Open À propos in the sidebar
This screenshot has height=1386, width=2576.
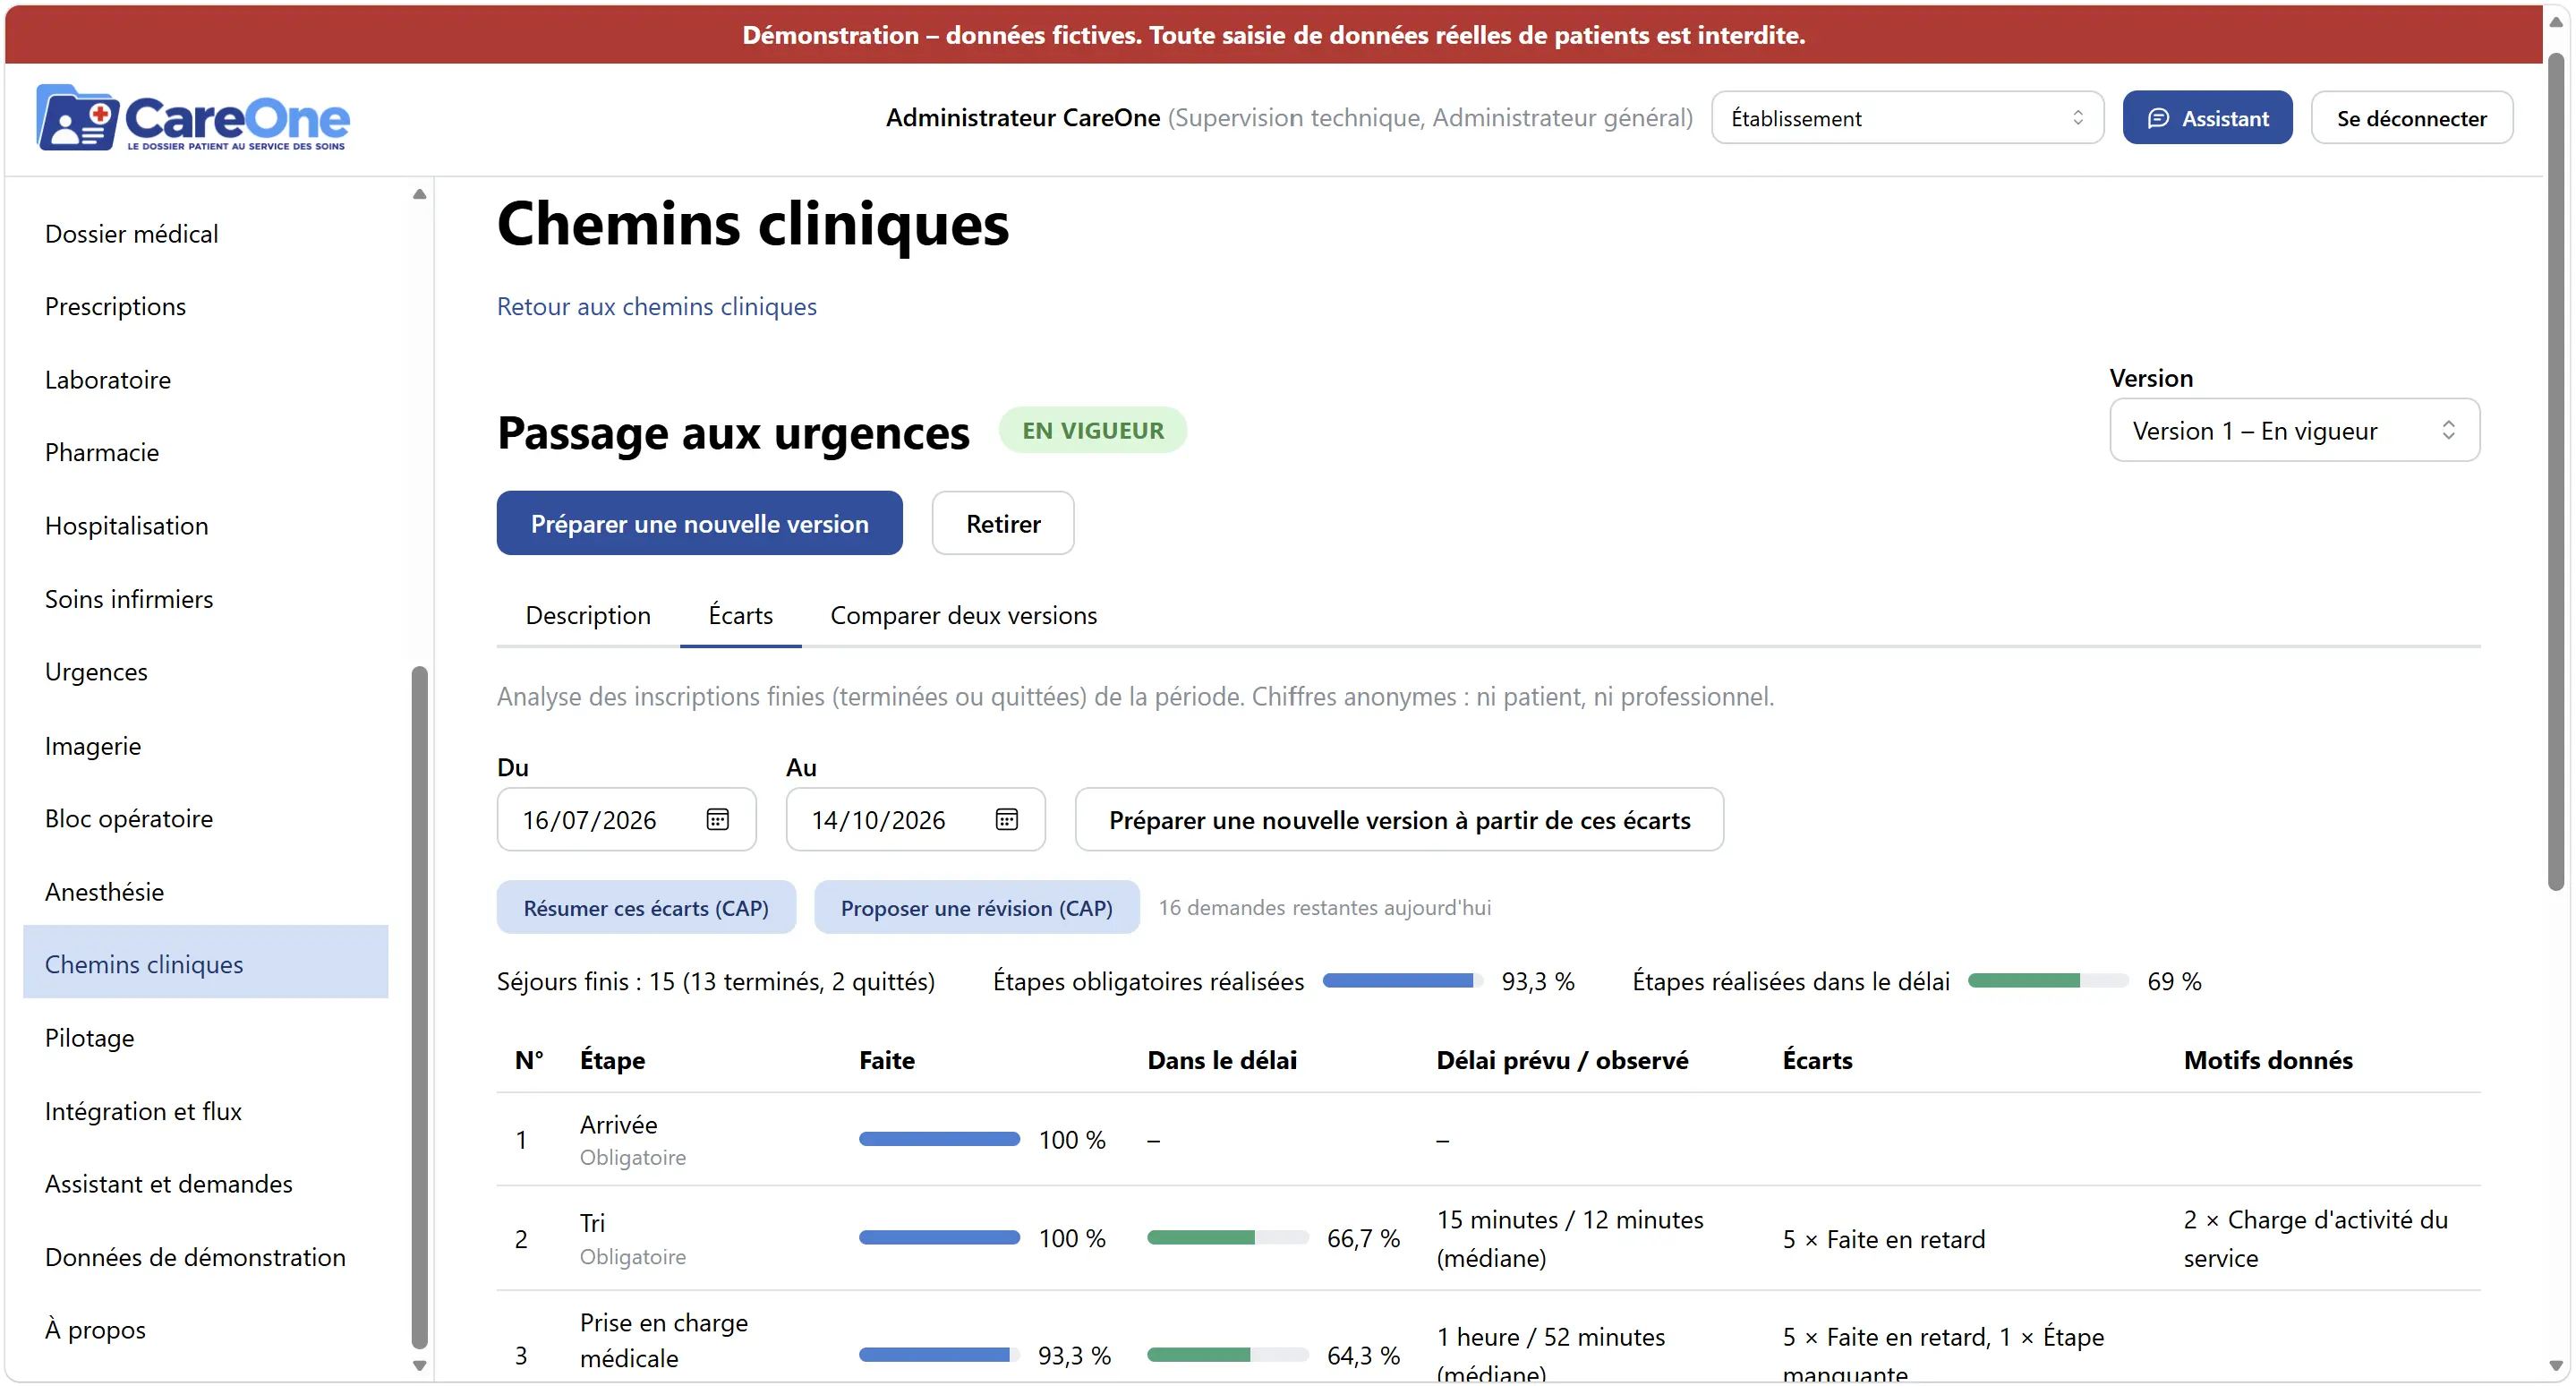[x=205, y=1330]
